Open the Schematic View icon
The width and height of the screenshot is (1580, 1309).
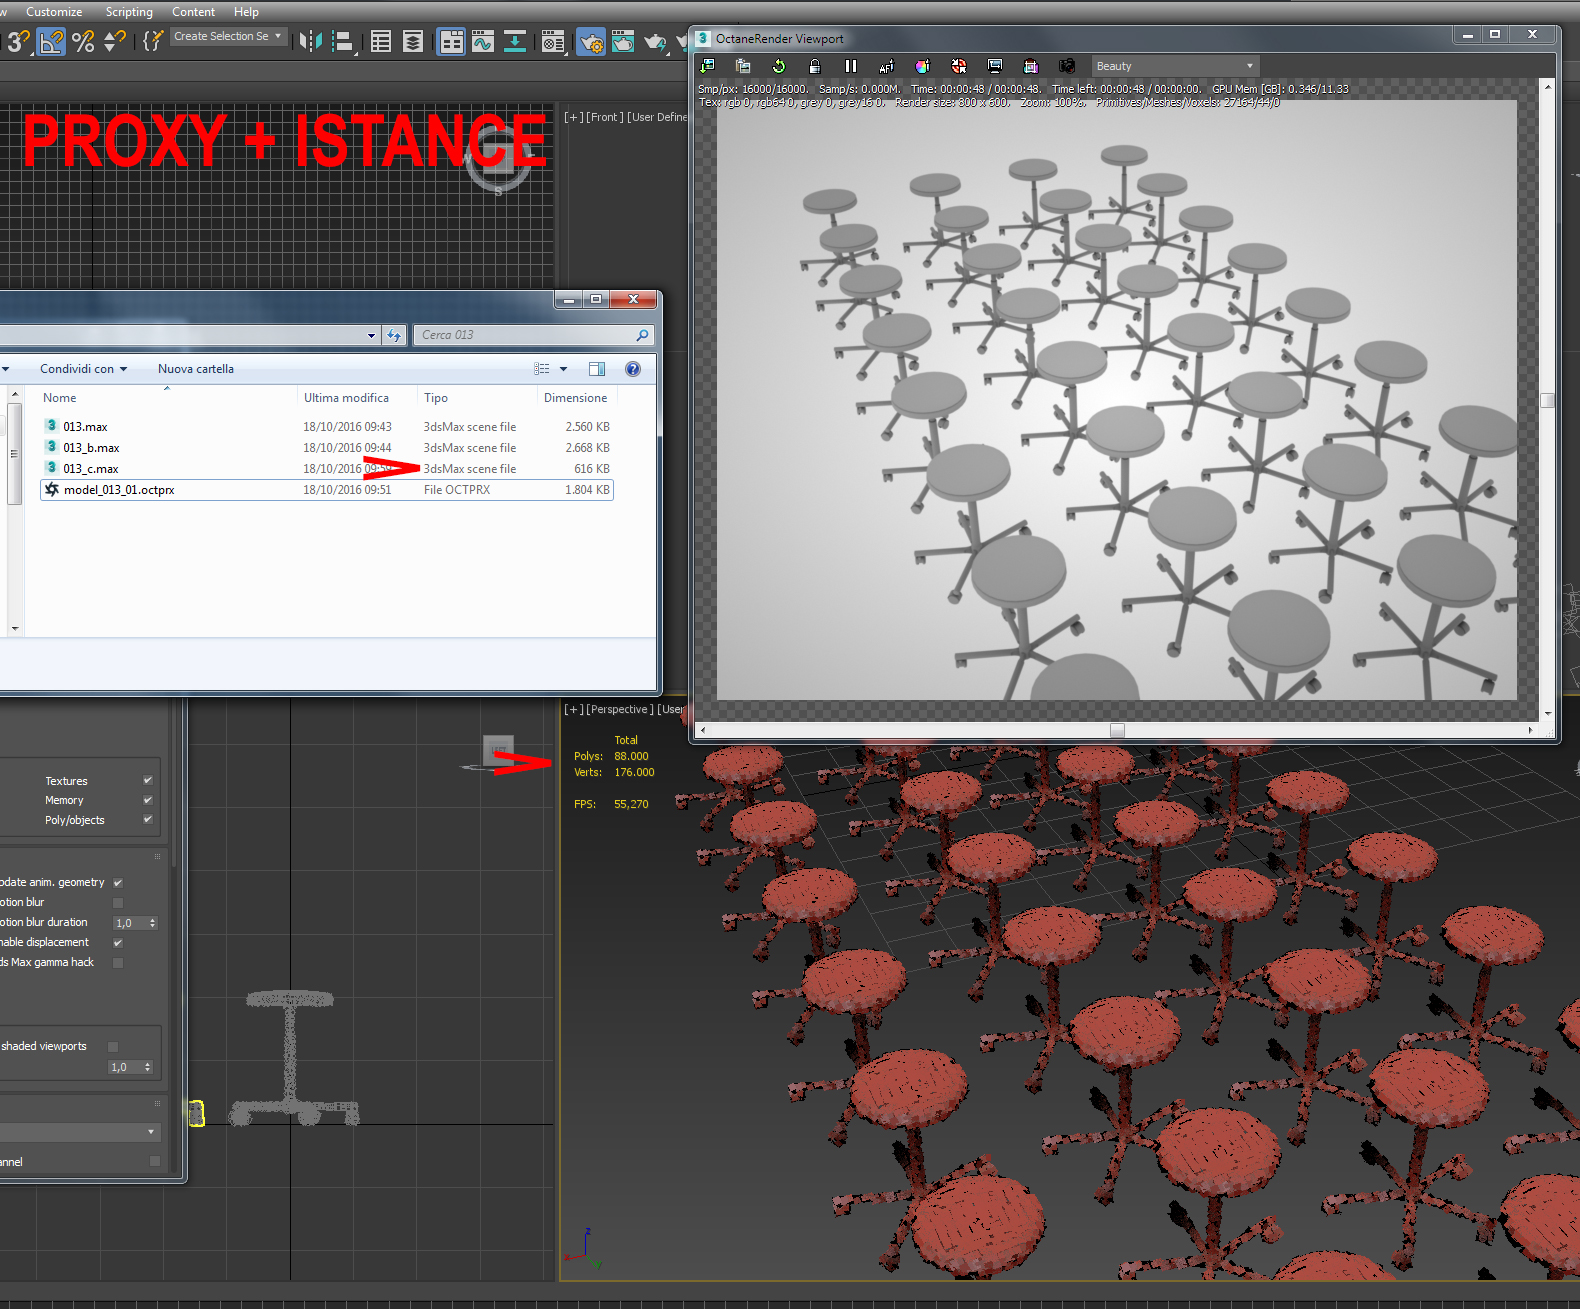tap(515, 41)
